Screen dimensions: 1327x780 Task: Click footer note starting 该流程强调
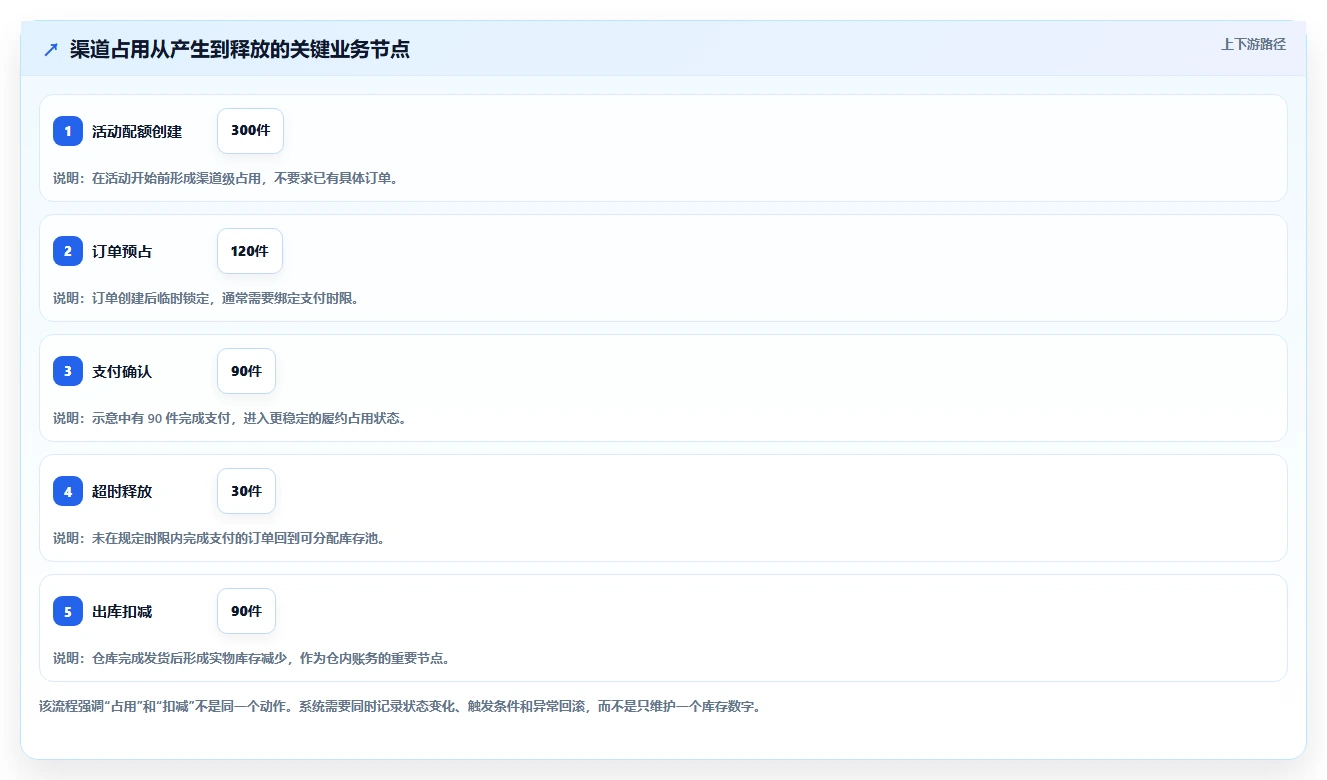pos(403,706)
